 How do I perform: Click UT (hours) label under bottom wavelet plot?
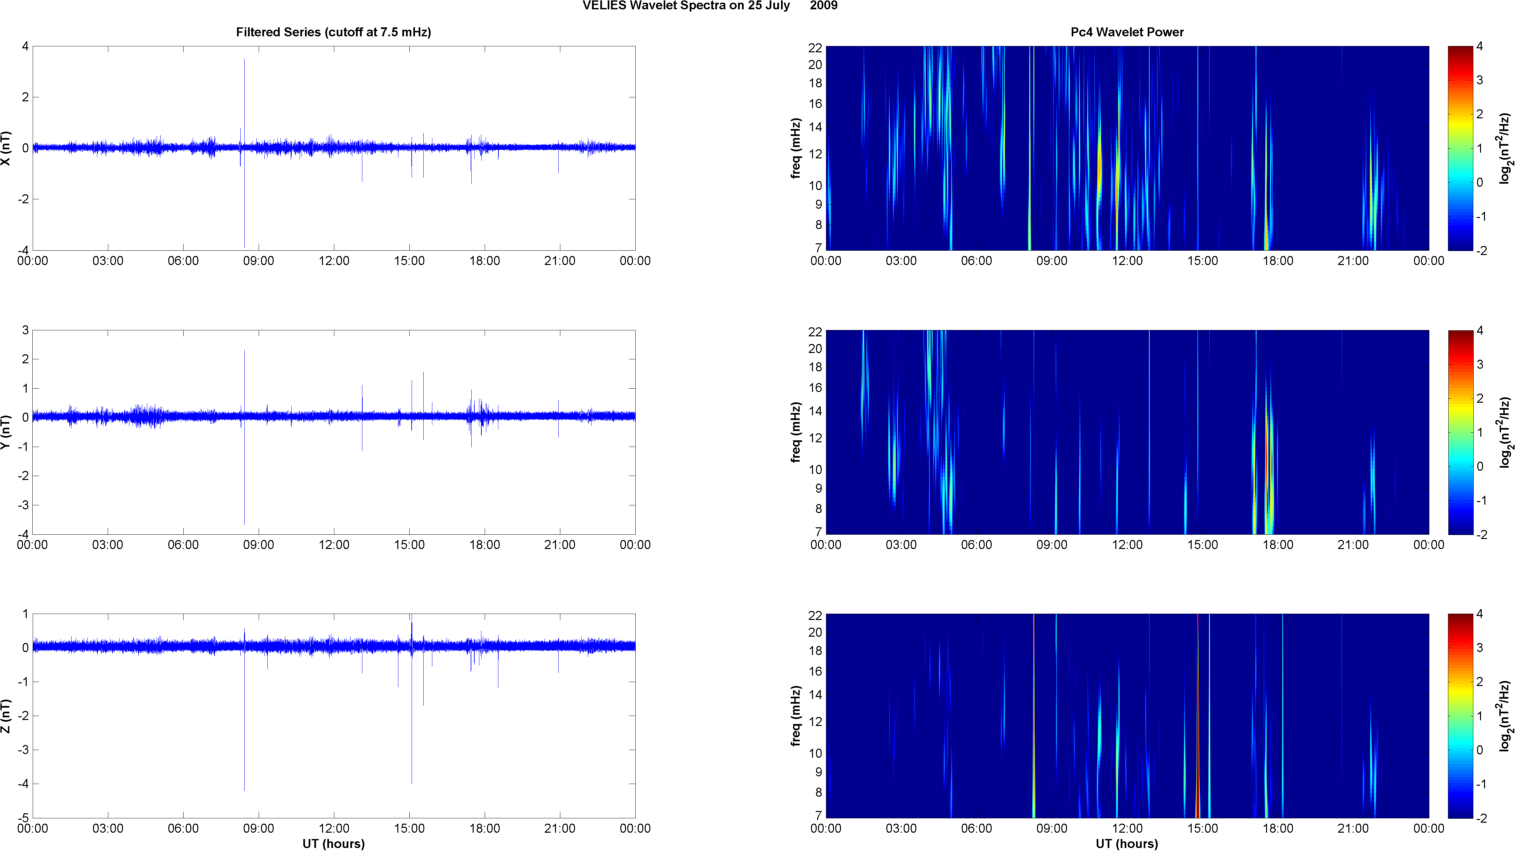1126,843
